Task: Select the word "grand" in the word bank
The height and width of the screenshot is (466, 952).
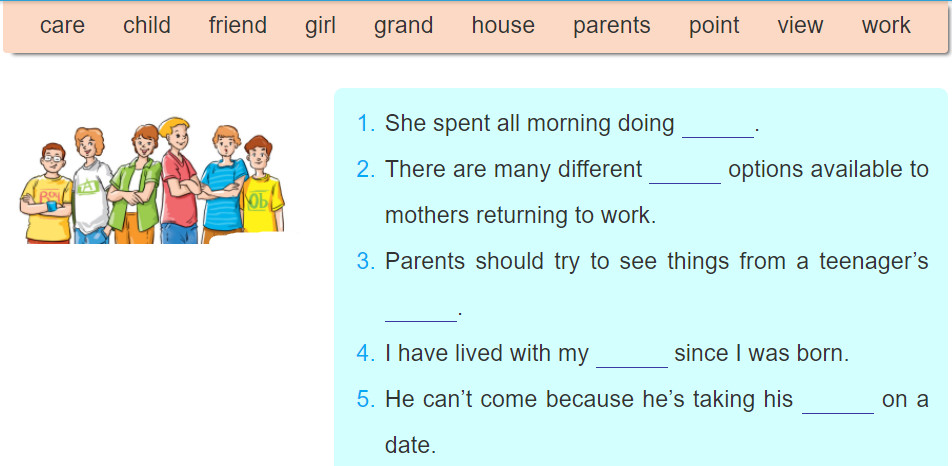Action: (403, 25)
